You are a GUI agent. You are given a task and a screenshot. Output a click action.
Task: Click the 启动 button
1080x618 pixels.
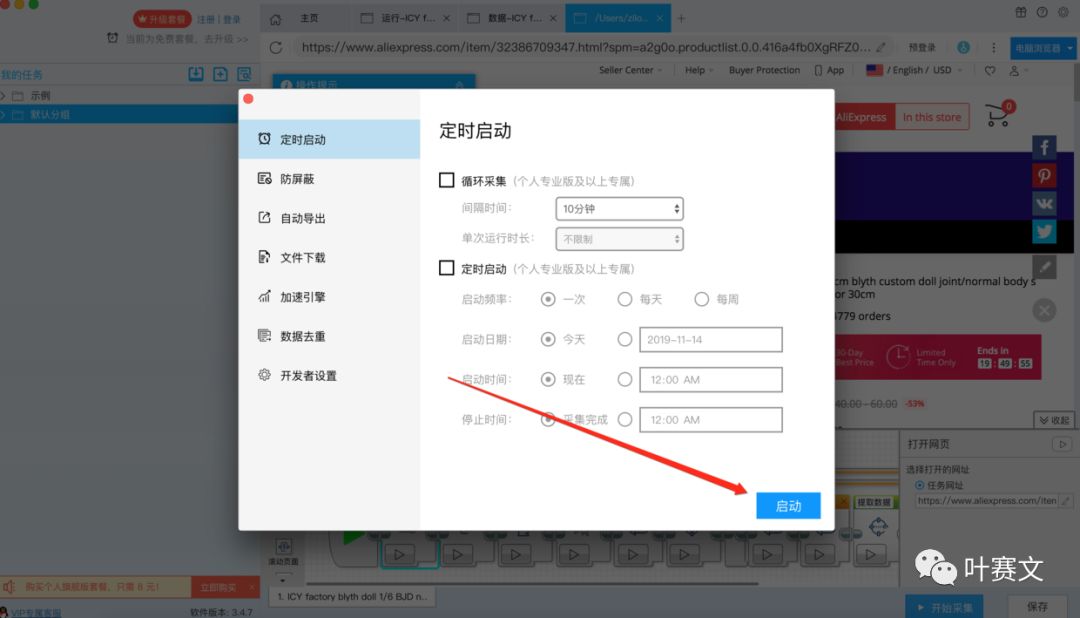tap(789, 506)
